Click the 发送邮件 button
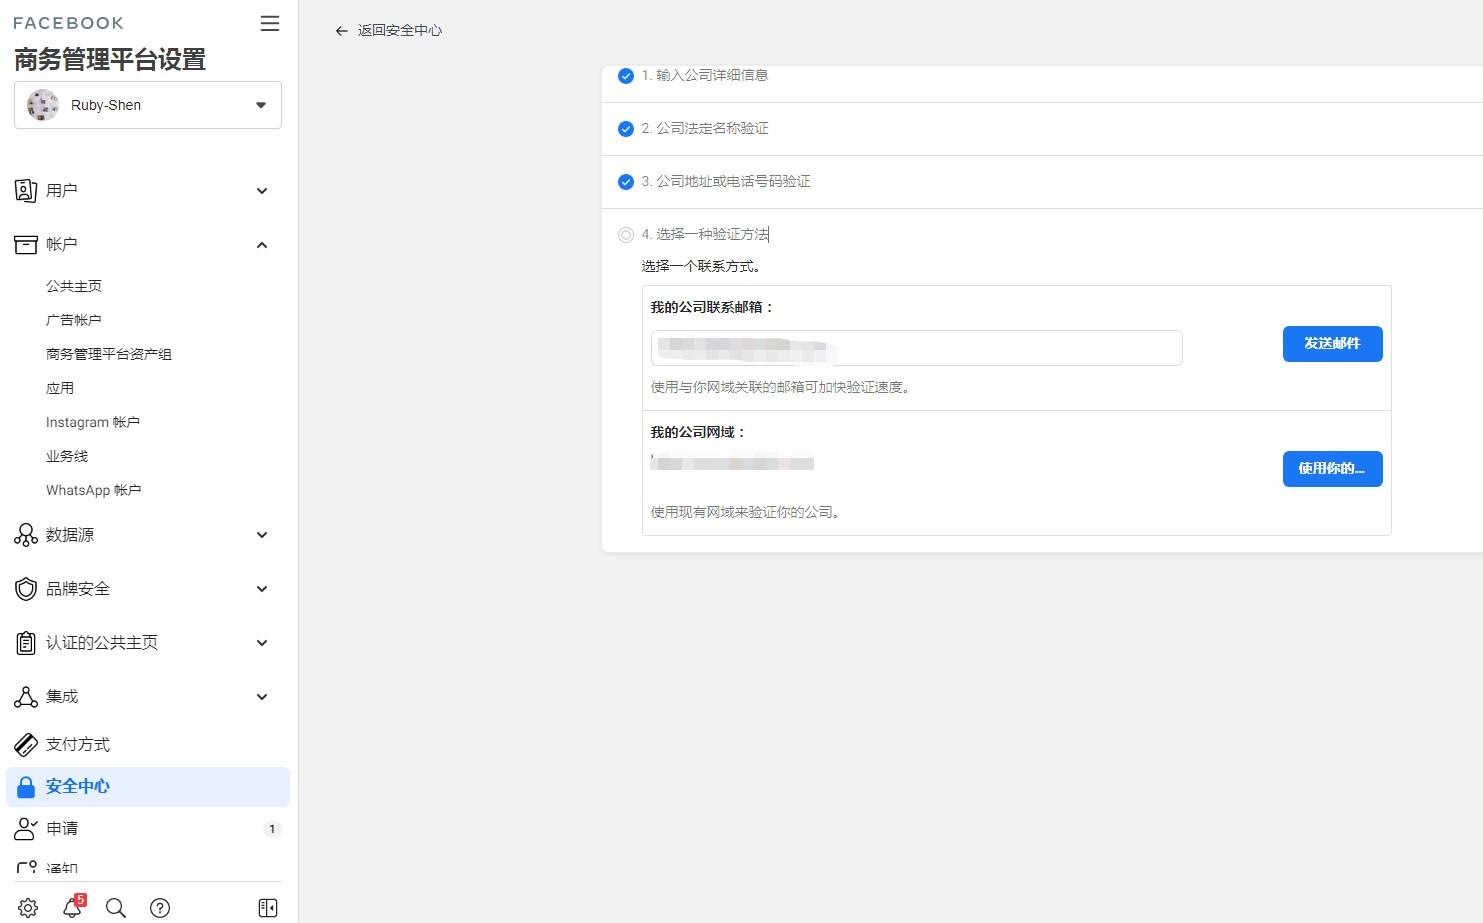The width and height of the screenshot is (1483, 923). tap(1332, 344)
